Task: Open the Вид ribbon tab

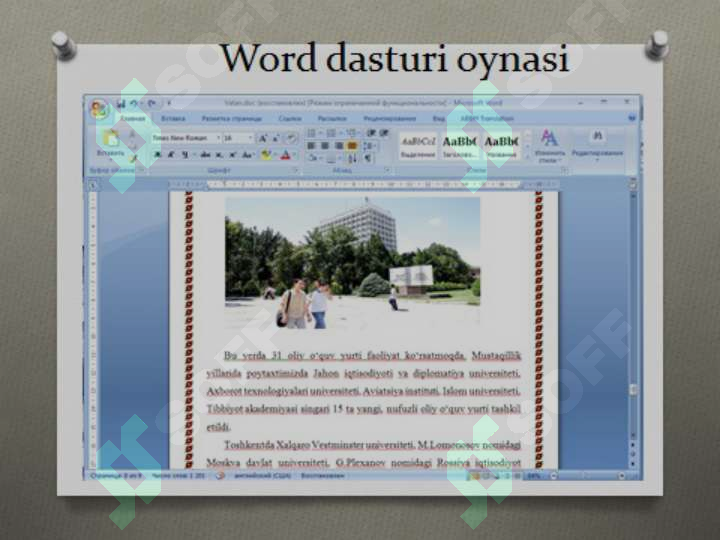Action: tap(439, 118)
